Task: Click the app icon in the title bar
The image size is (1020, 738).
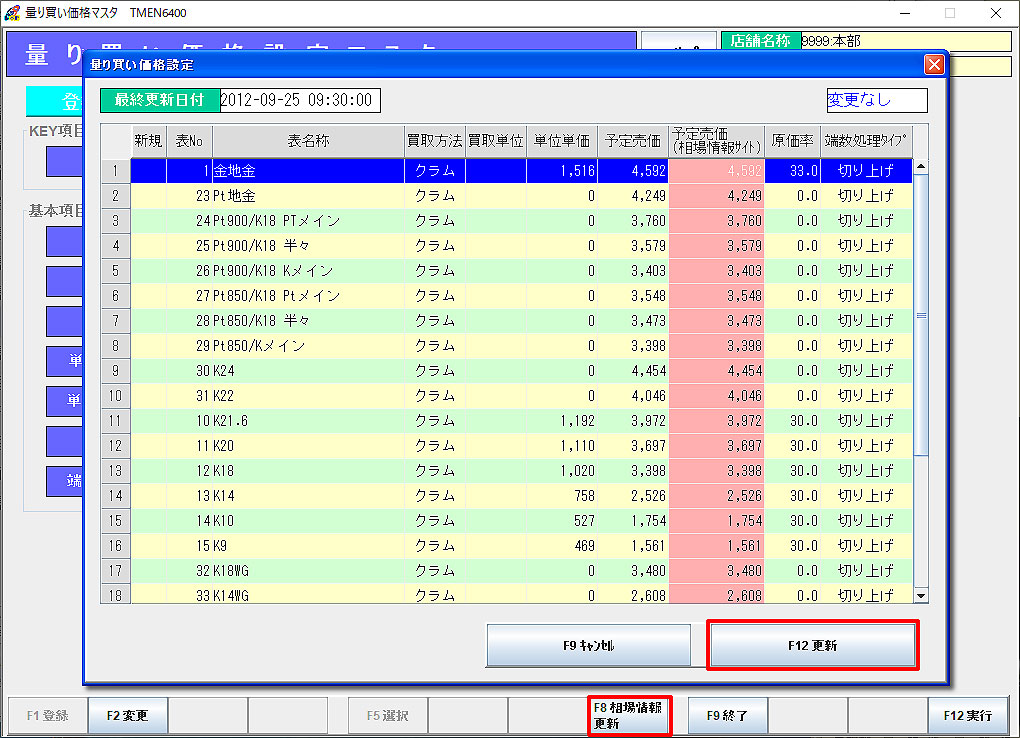Action: tap(13, 13)
